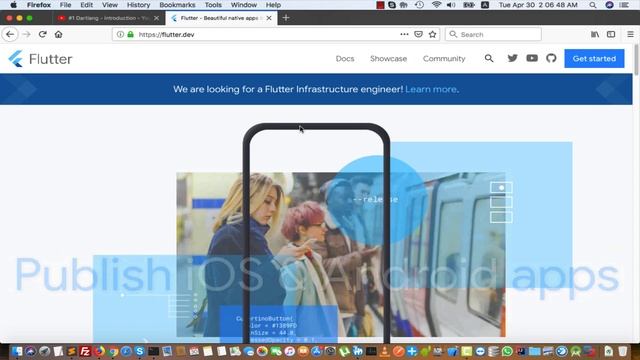
Task: Open WhatsApp from the Dock
Action: click(x=507, y=351)
